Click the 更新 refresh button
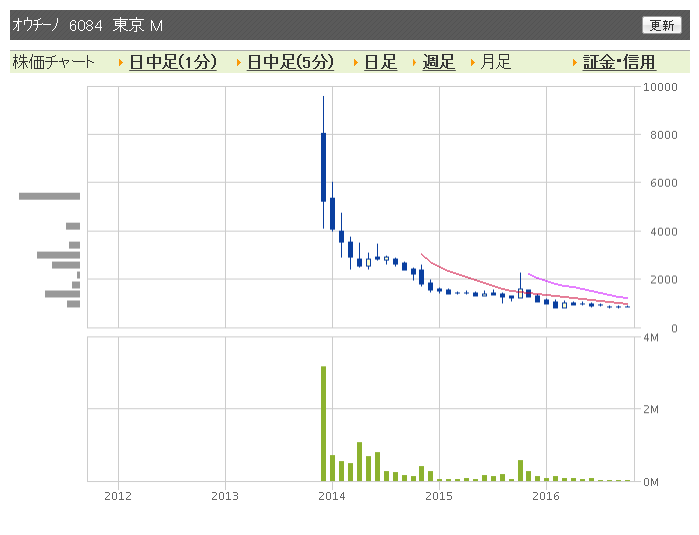699x535 pixels. coord(662,25)
